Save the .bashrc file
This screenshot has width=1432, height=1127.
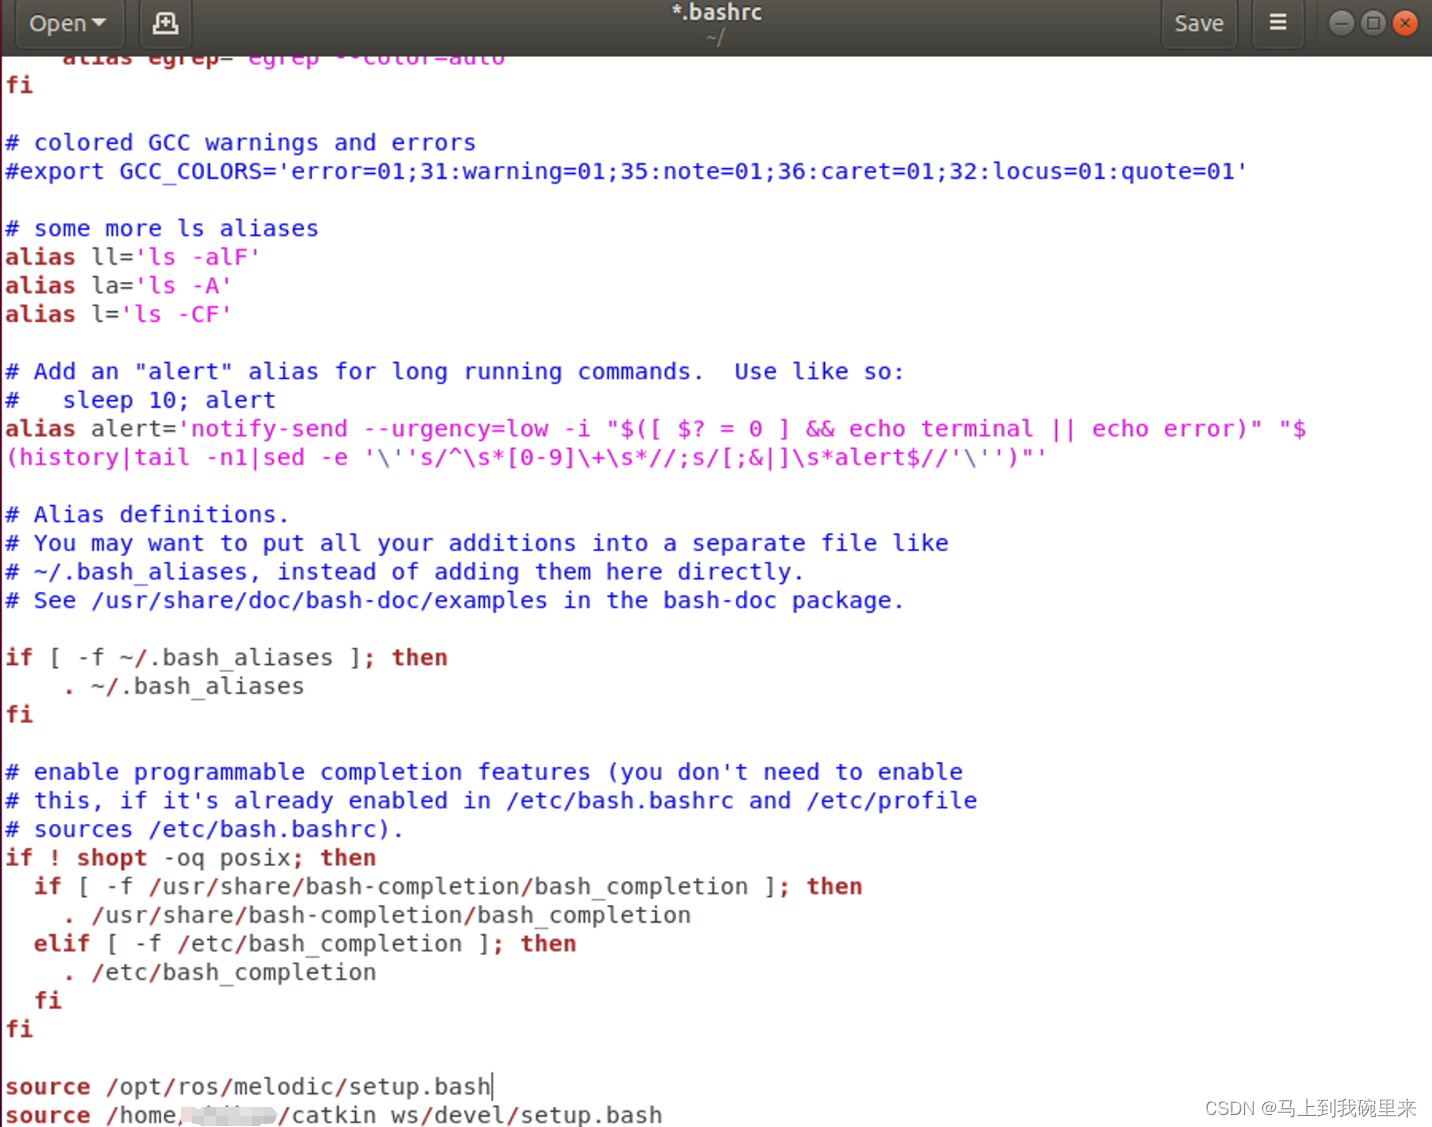(1198, 23)
